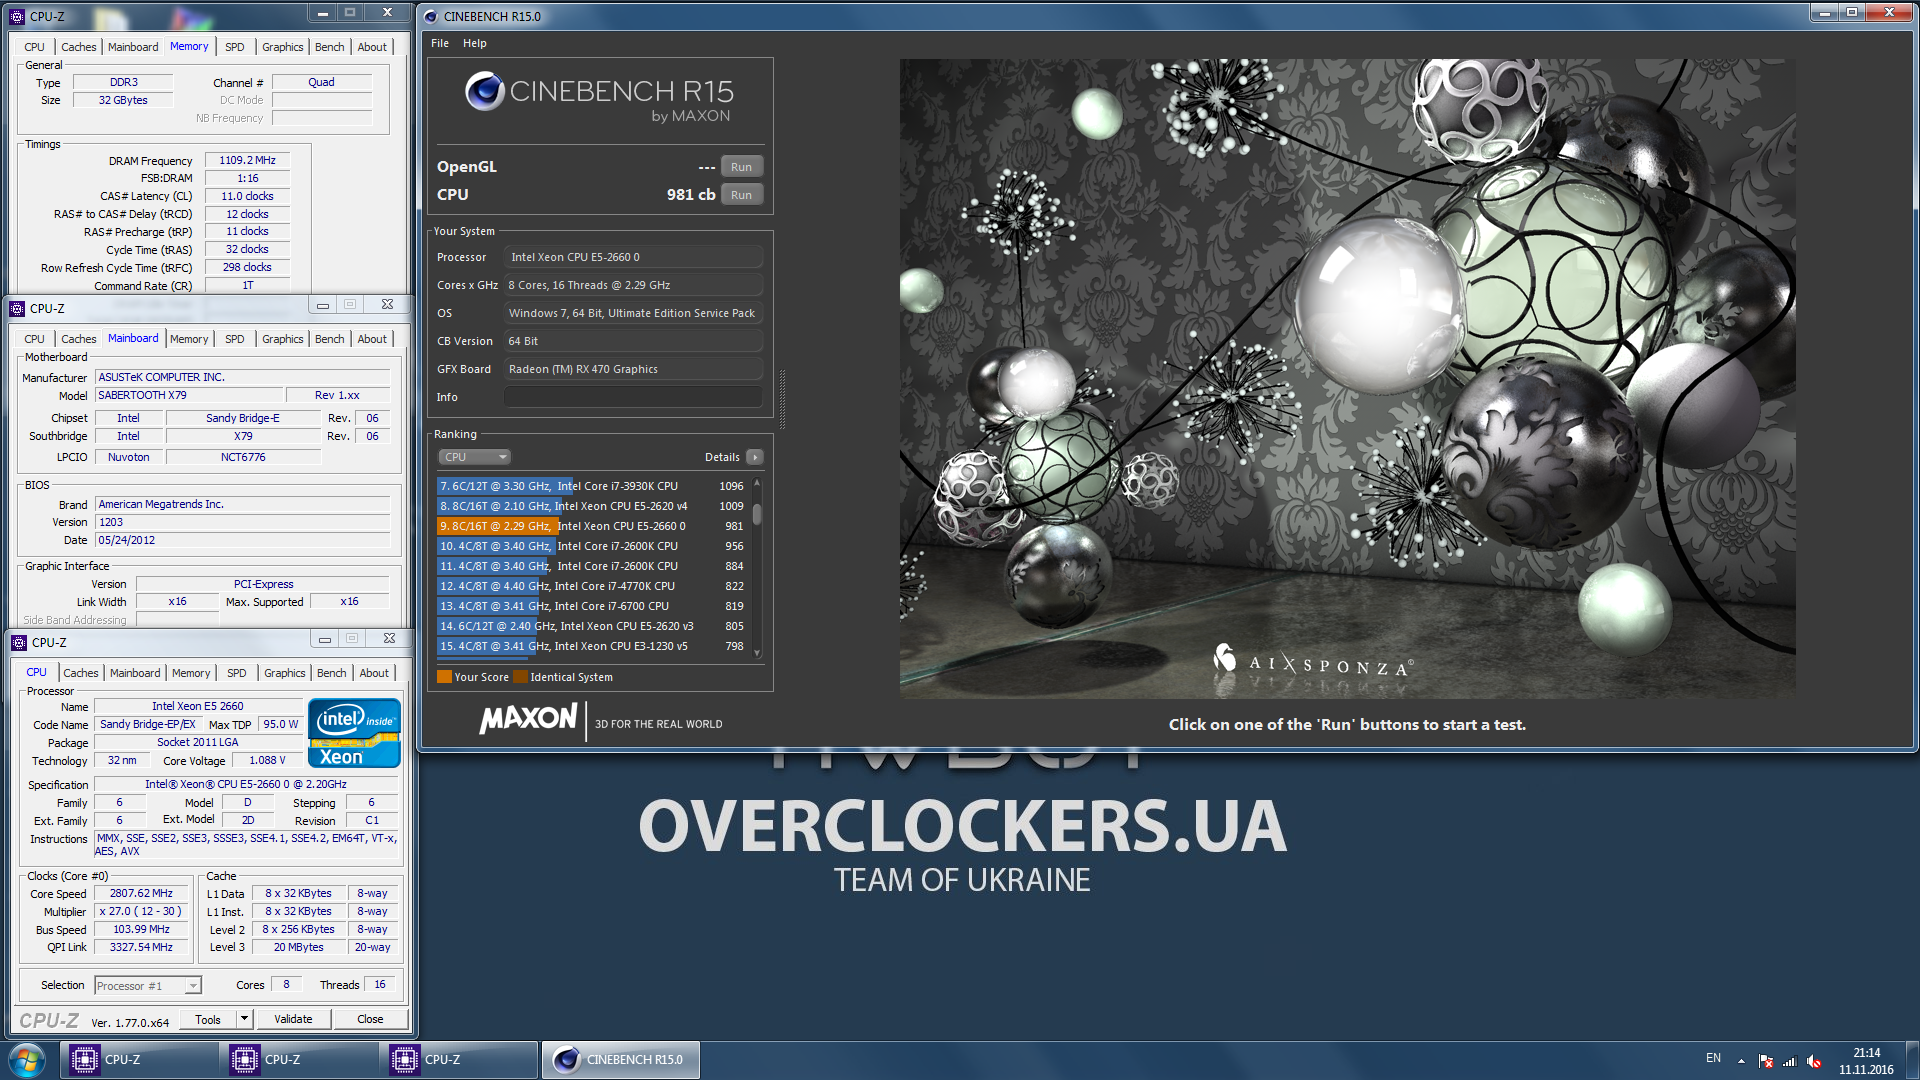The height and width of the screenshot is (1080, 1920).
Task: Open the Windows Start orb
Action: (26, 1059)
